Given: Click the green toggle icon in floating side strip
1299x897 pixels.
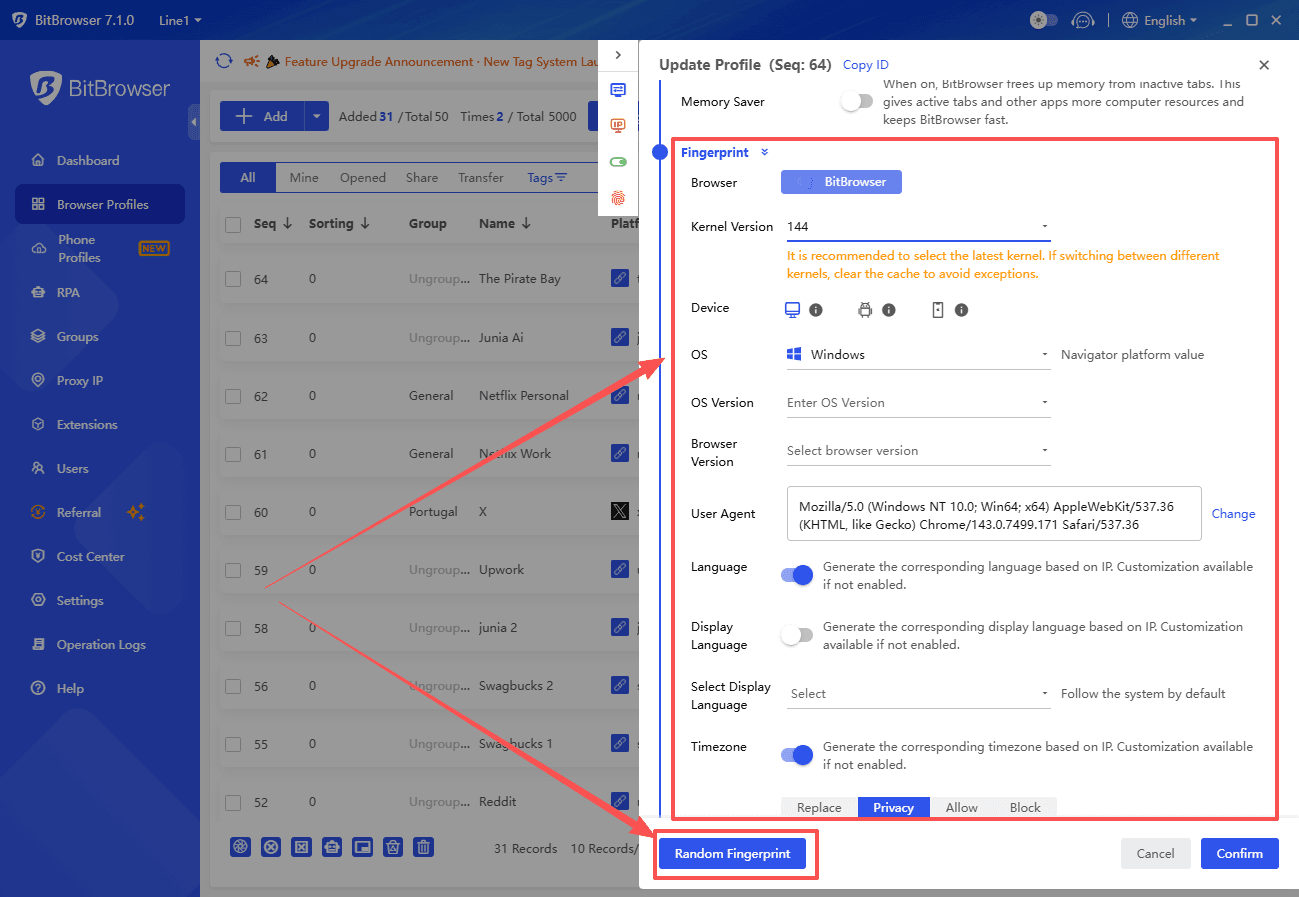Looking at the screenshot, I should (x=618, y=162).
